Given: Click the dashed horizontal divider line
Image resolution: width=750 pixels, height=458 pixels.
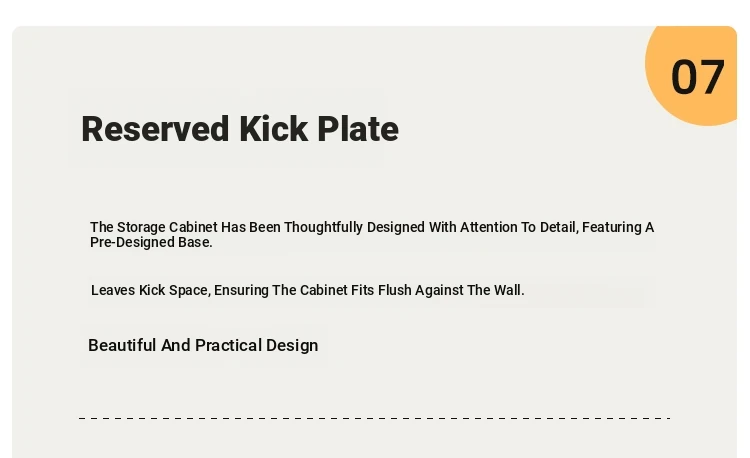Looking at the screenshot, I should coord(375,418).
